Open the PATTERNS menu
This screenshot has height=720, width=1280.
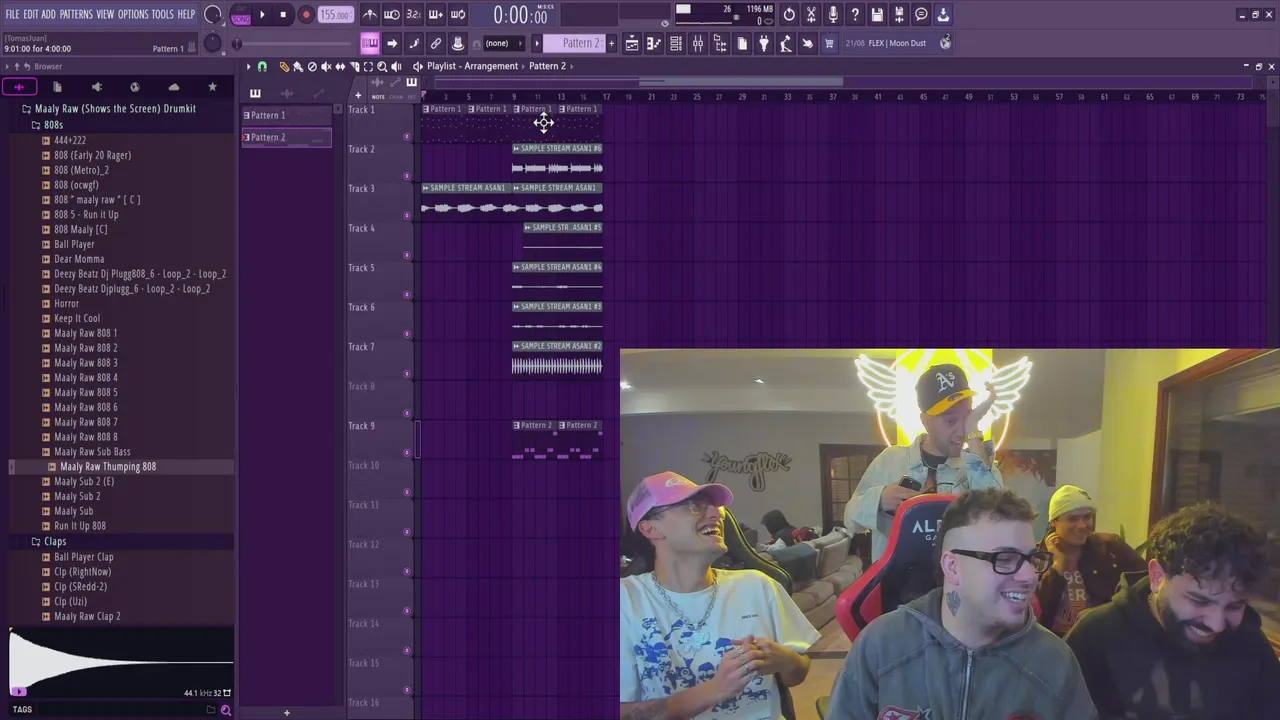tap(76, 14)
